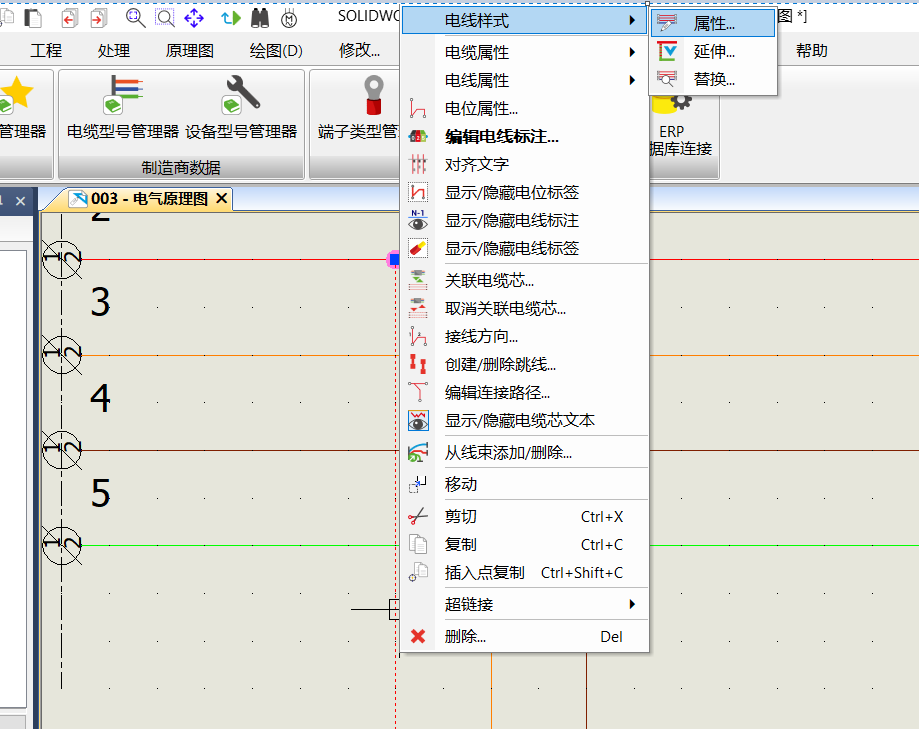Click the binoculars search icon
This screenshot has width=919, height=729.
(260, 18)
